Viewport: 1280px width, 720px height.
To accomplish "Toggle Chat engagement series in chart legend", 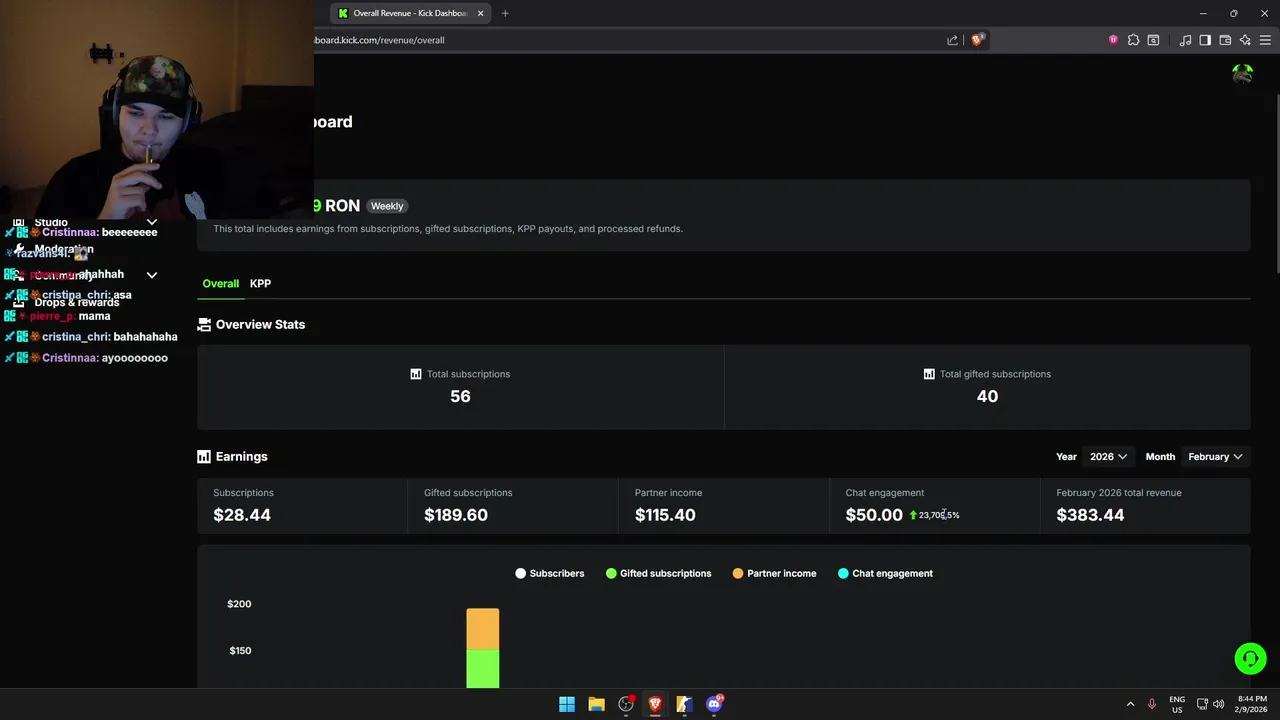I will 885,573.
